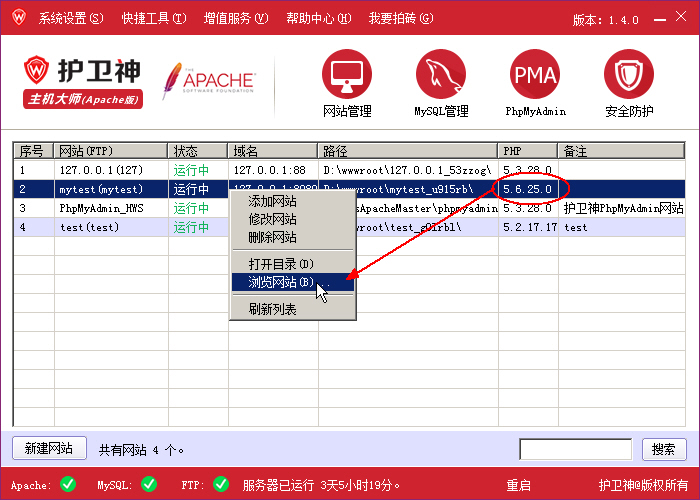Click the 新建网站 button
The image size is (700, 500).
pos(49,448)
